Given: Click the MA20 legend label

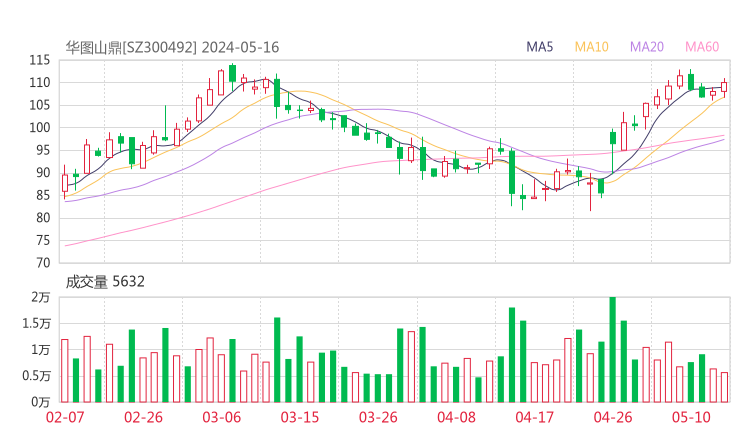Looking at the screenshot, I should tap(647, 47).
